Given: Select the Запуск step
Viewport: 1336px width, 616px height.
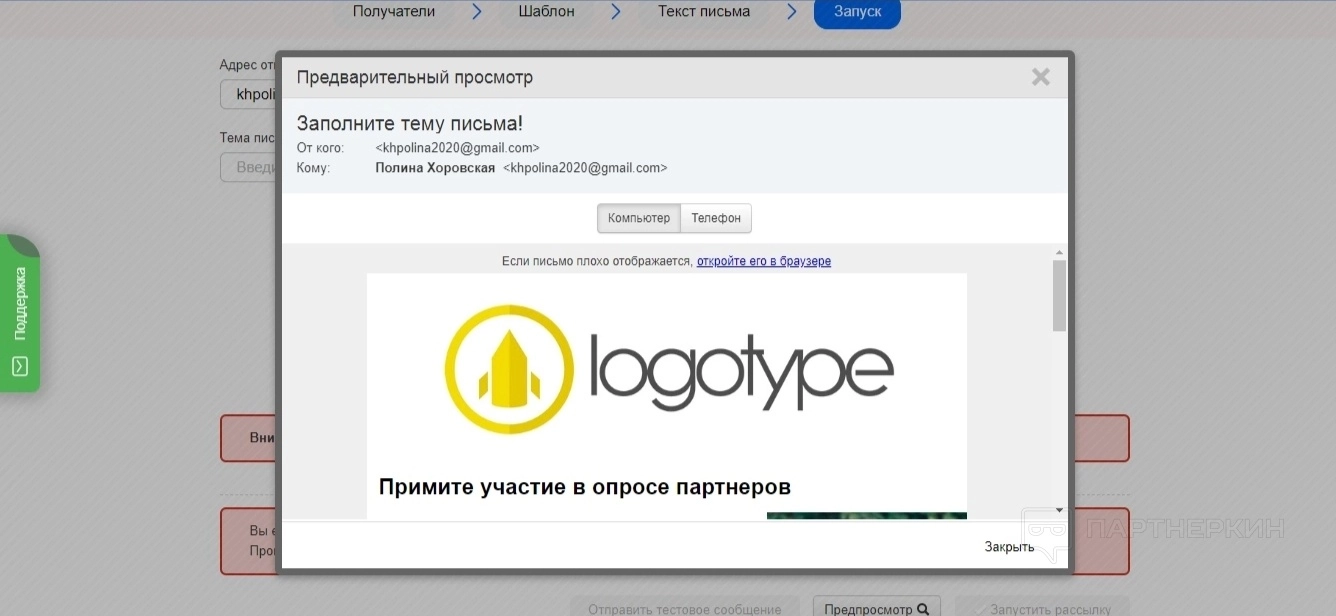Looking at the screenshot, I should click(x=857, y=12).
